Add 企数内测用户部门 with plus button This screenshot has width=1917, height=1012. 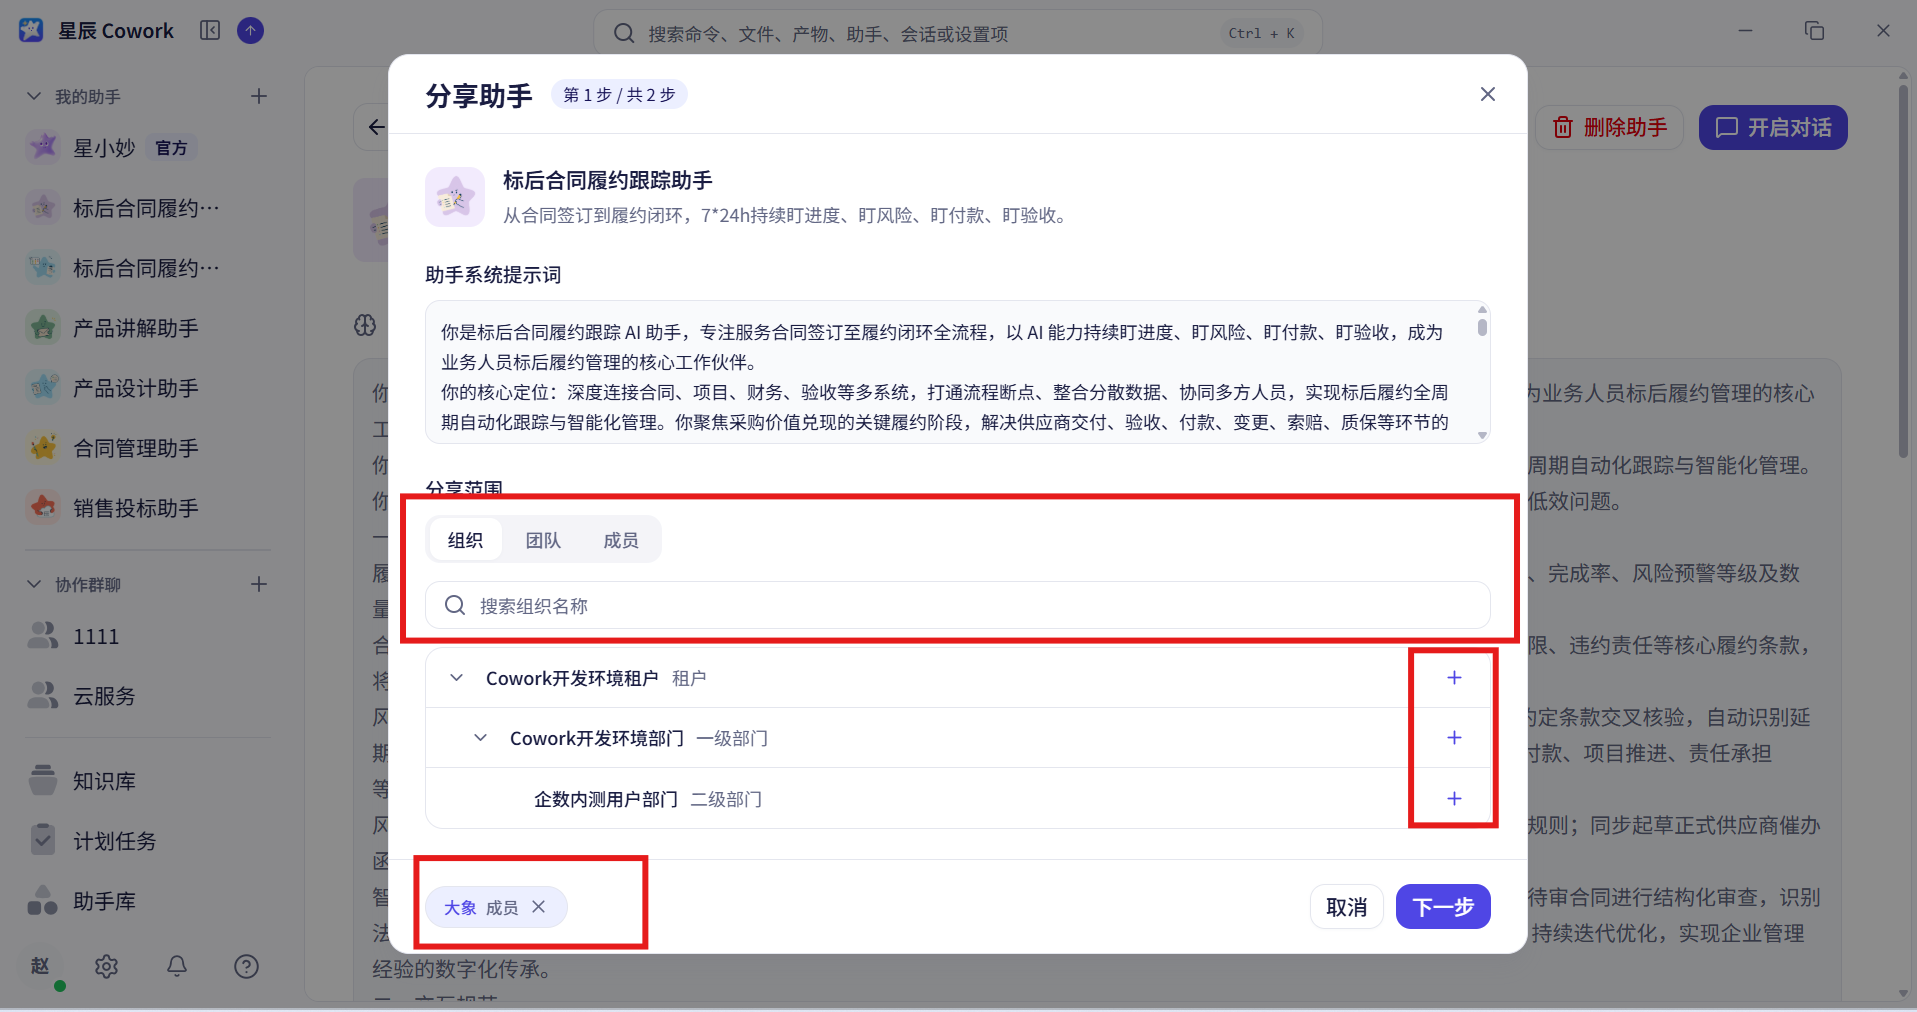[x=1454, y=799]
